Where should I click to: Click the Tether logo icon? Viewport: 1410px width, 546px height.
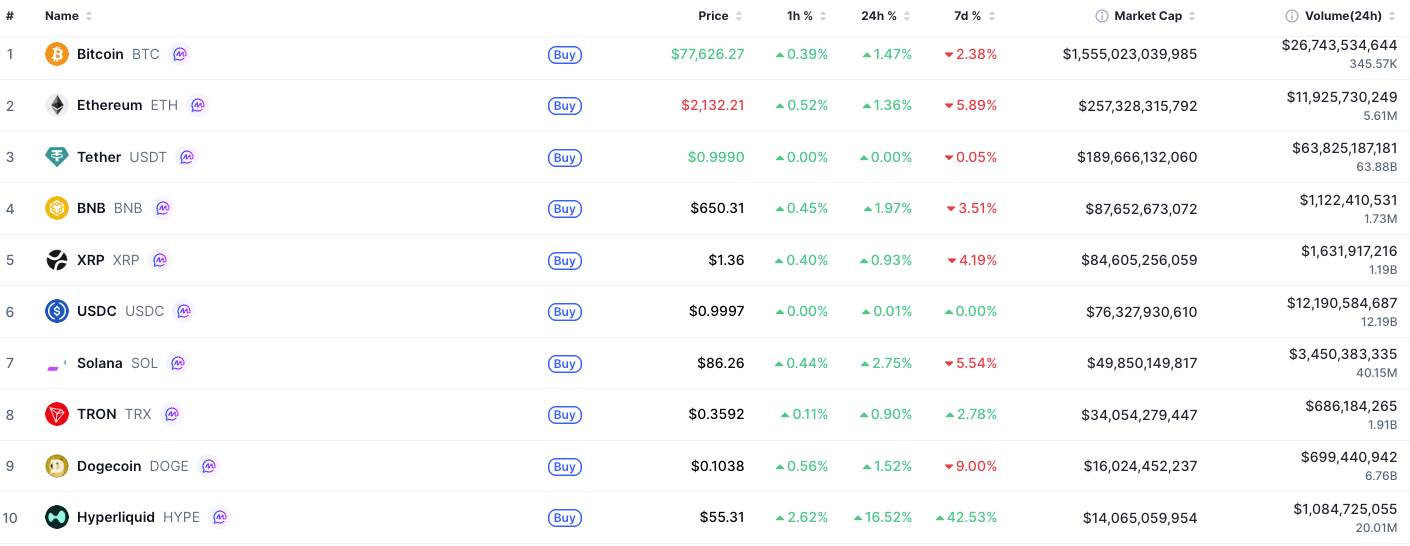click(57, 157)
